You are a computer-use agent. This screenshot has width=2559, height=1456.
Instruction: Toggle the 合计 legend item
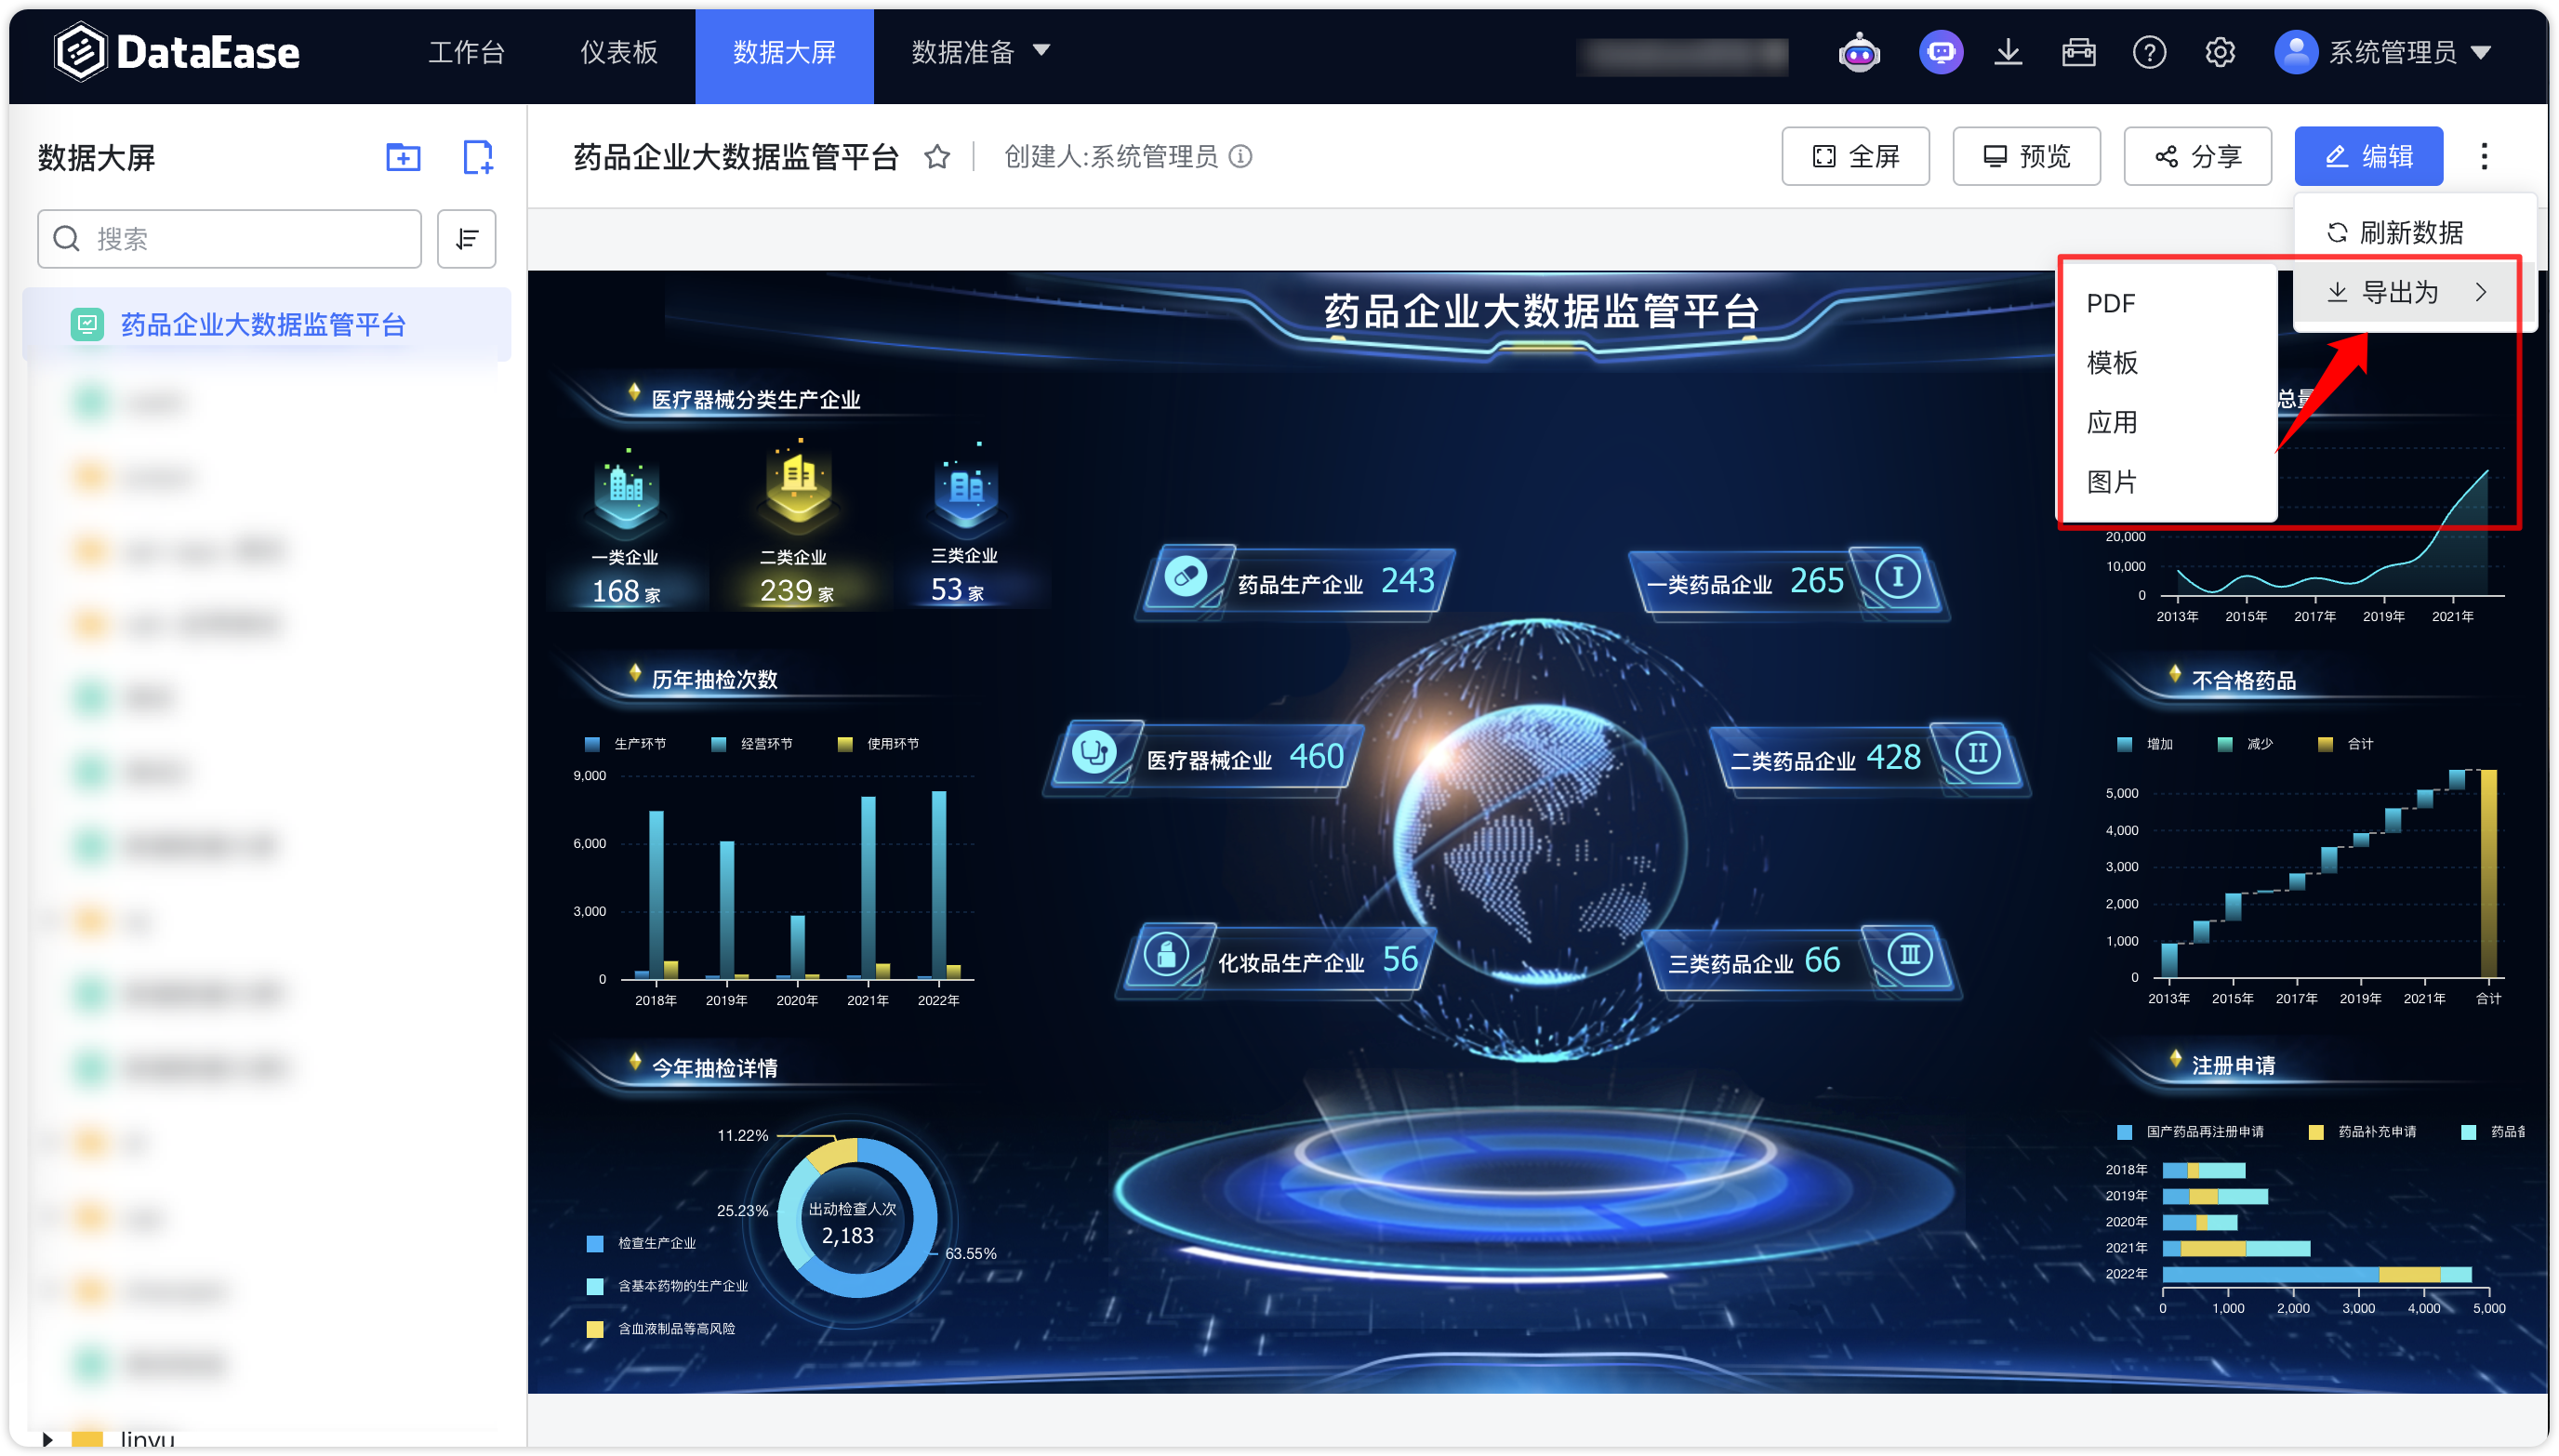coord(2344,744)
